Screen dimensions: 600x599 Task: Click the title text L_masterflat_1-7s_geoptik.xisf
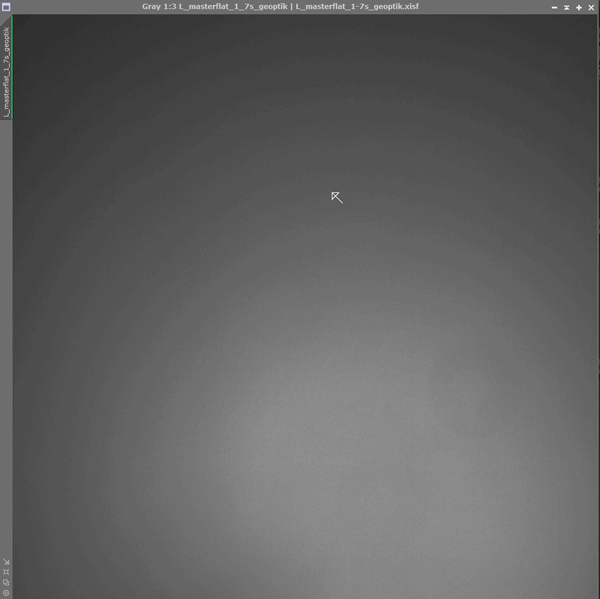coord(357,7)
